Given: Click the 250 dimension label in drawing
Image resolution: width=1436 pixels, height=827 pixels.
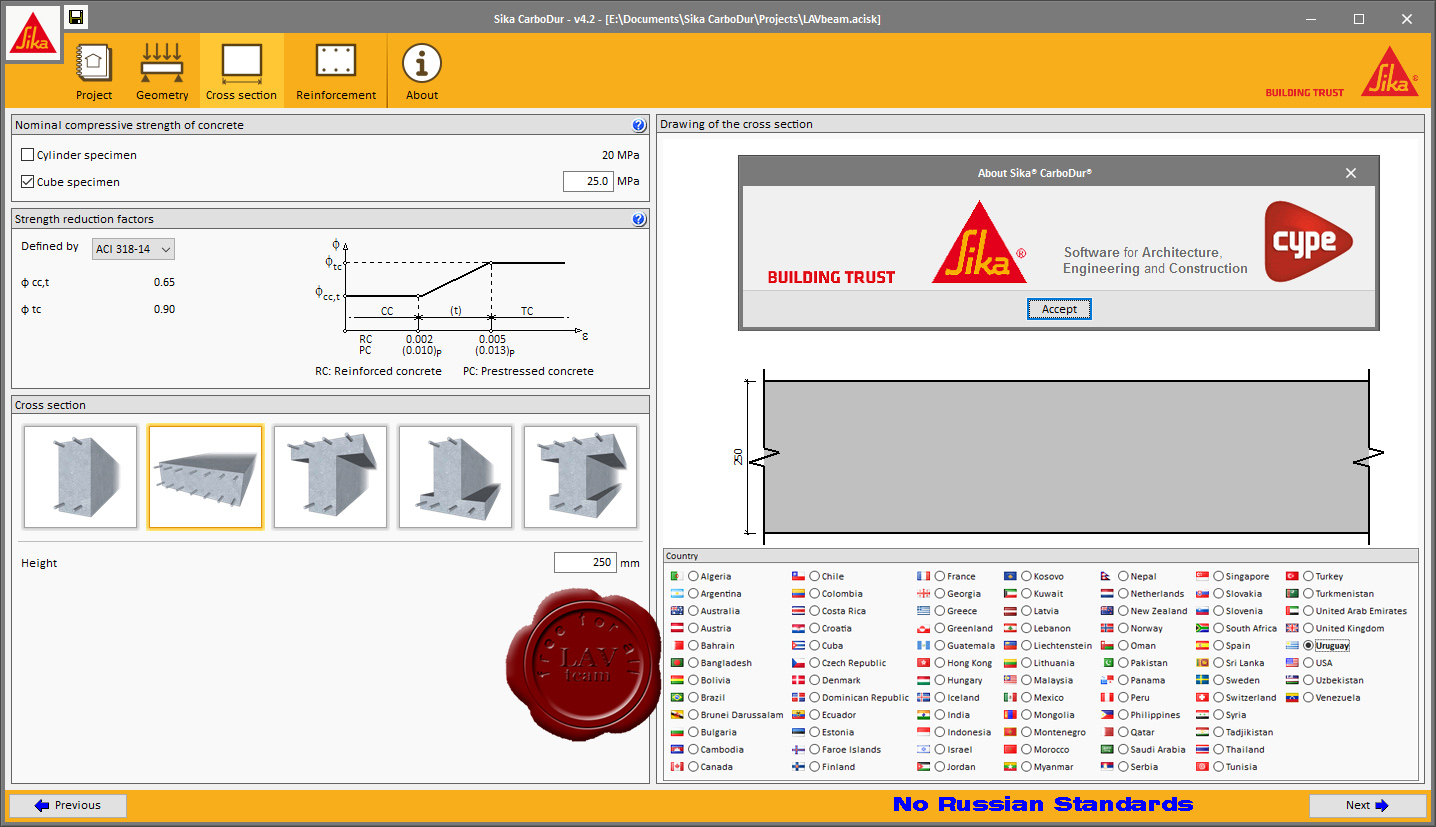Looking at the screenshot, I should pyautogui.click(x=738, y=457).
